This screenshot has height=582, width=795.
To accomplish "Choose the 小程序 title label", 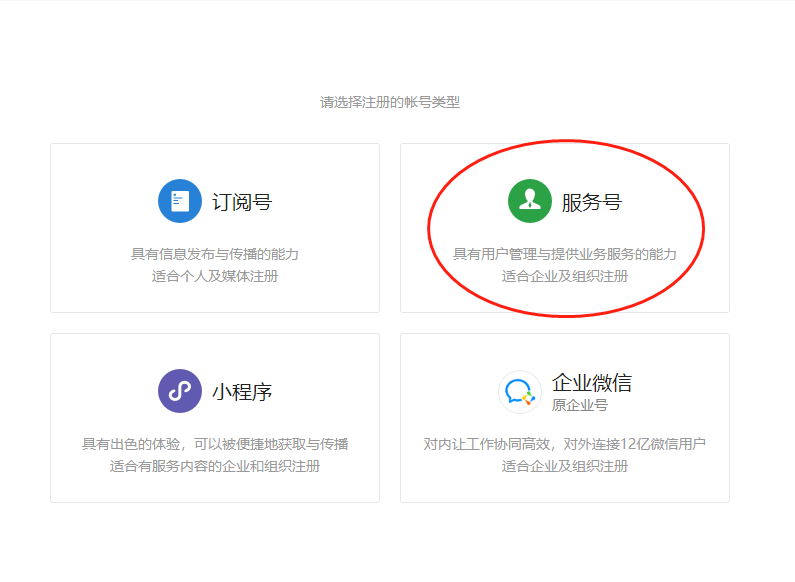I will click(x=242, y=392).
